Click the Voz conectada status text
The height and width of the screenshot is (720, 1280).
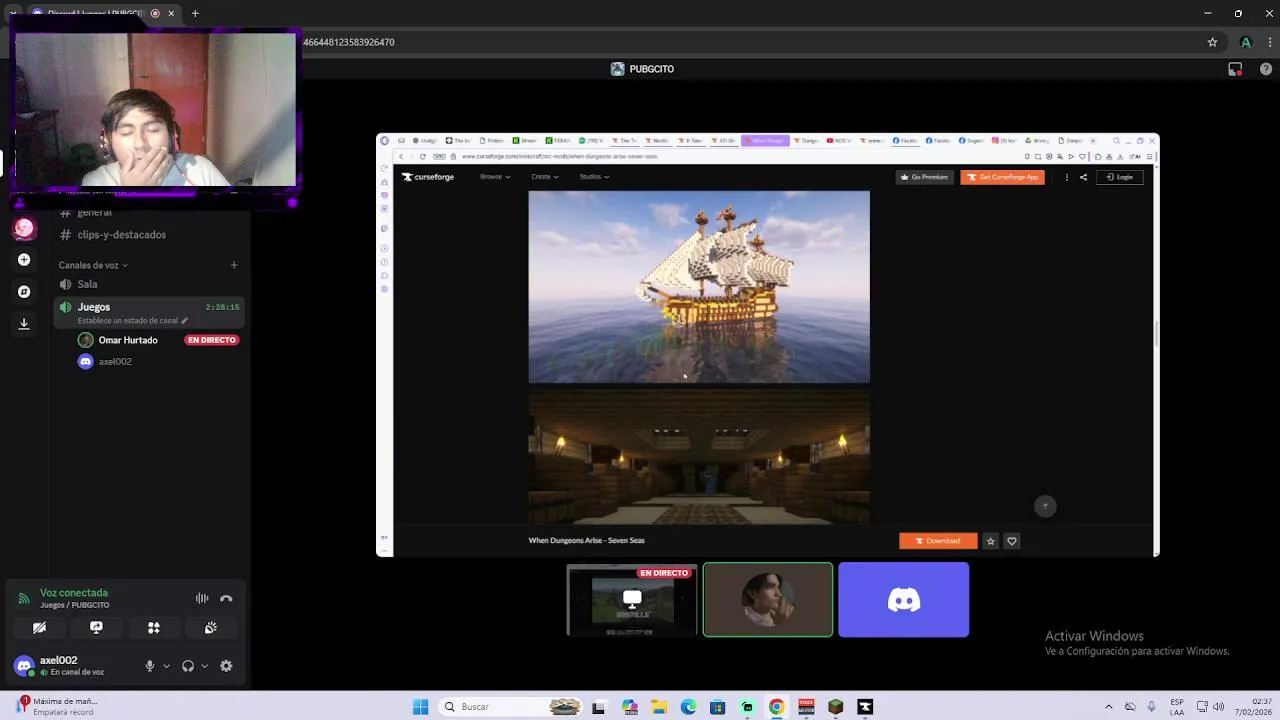(74, 593)
